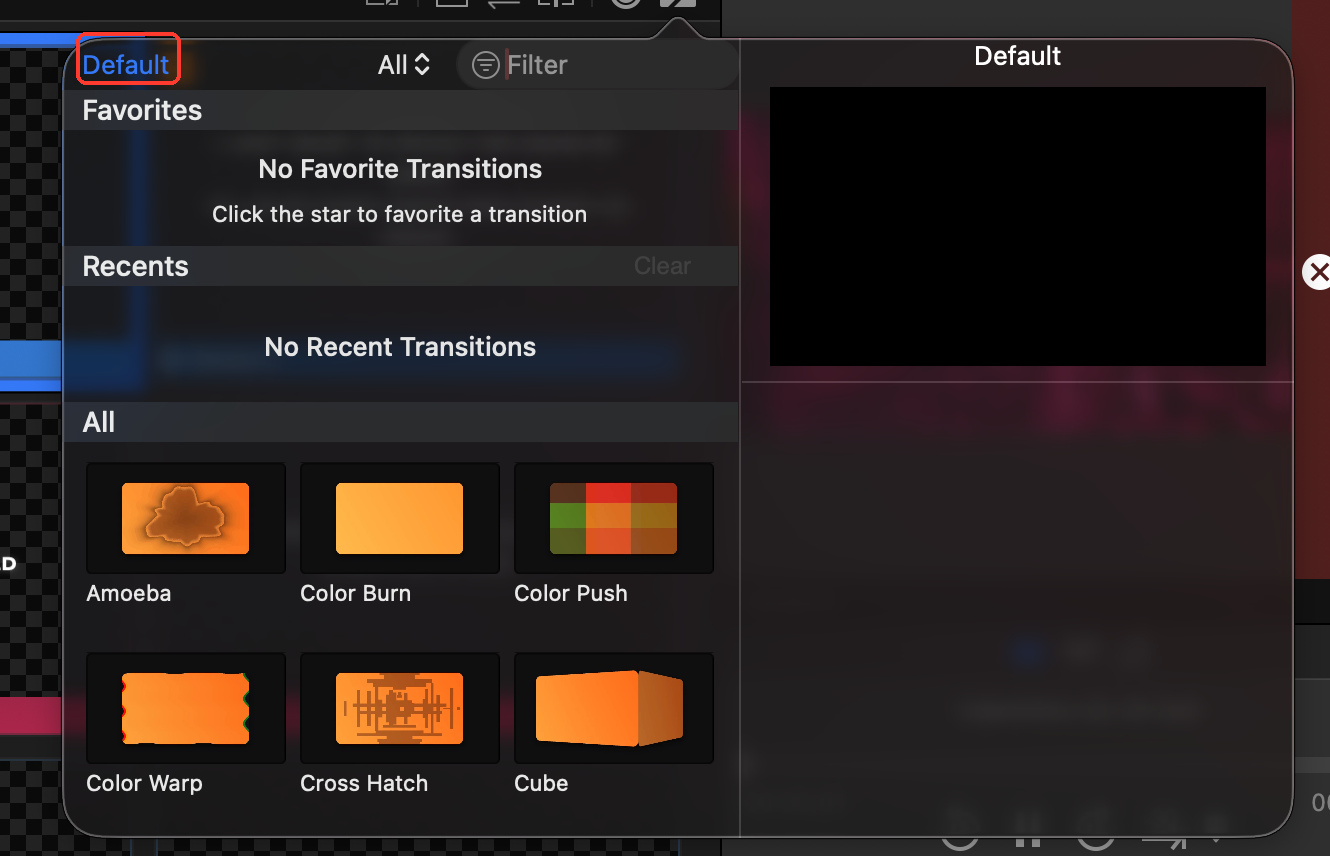Click the Favorites section header
This screenshot has height=856, width=1330.
point(401,110)
